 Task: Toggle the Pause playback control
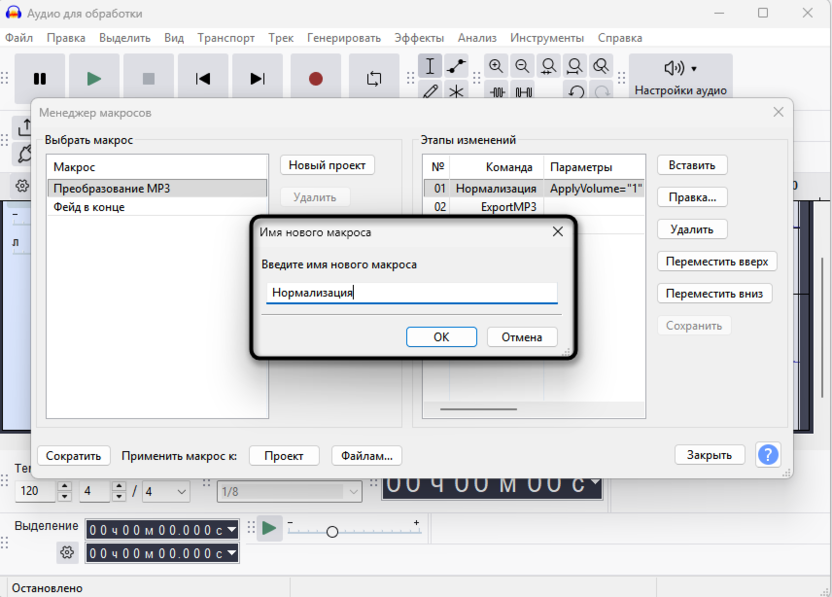point(40,76)
